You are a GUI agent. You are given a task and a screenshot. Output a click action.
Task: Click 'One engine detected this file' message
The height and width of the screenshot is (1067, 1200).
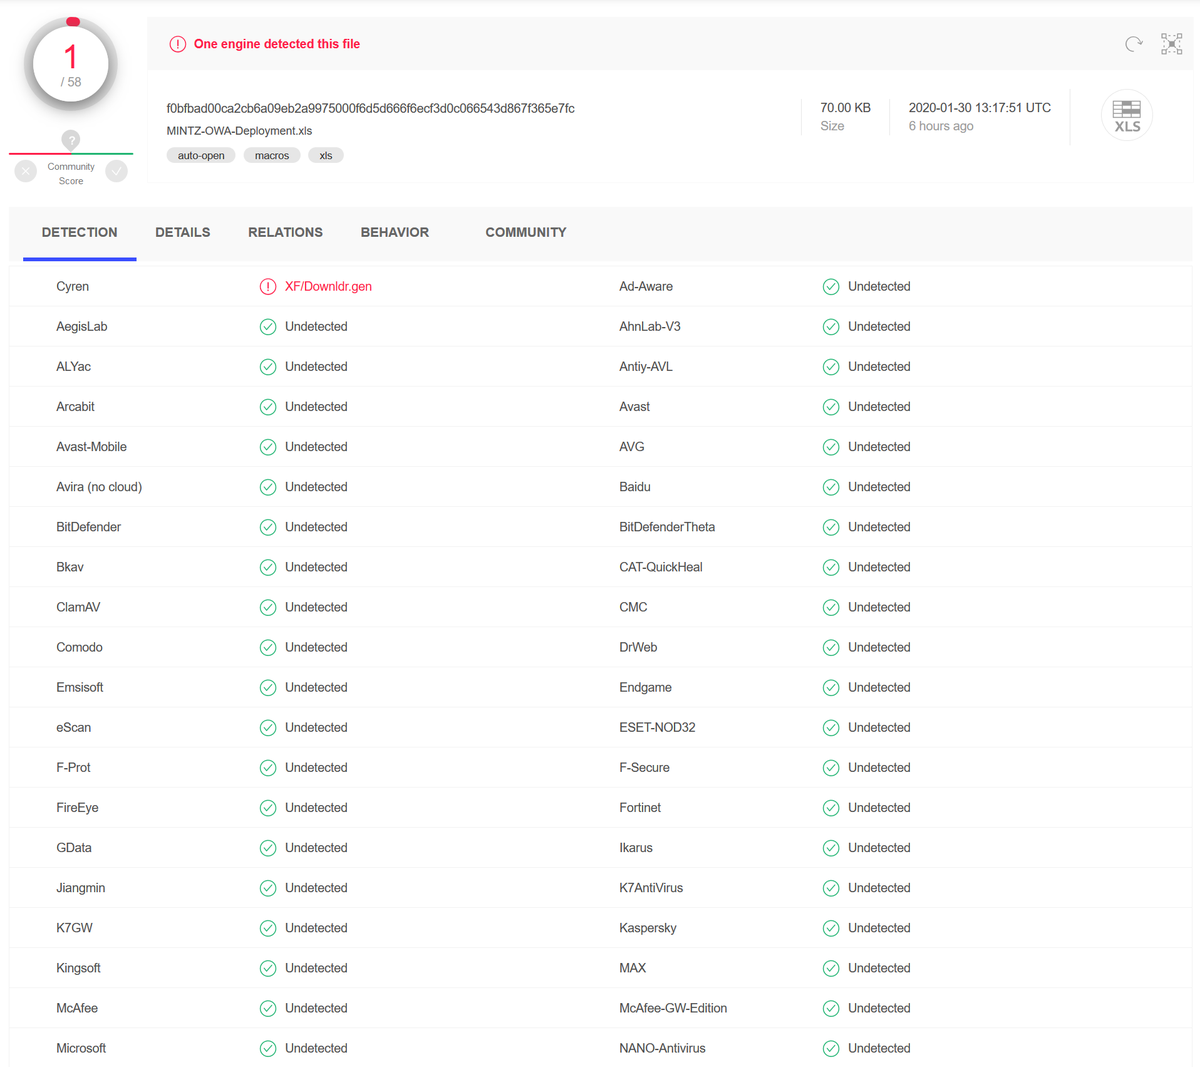(277, 44)
